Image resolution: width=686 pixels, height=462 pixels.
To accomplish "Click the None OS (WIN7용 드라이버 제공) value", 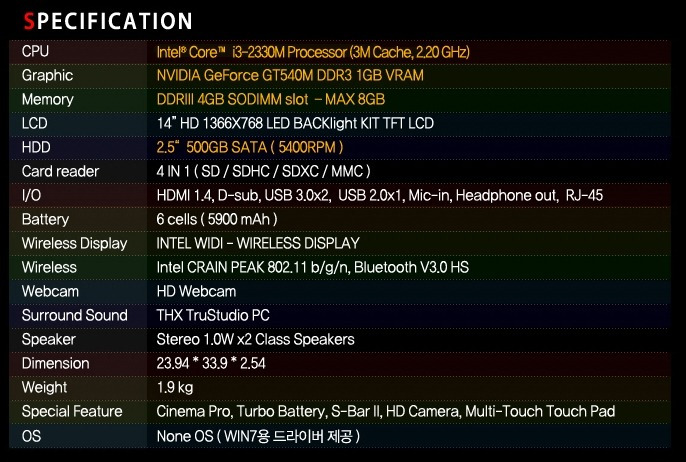I will [258, 436].
